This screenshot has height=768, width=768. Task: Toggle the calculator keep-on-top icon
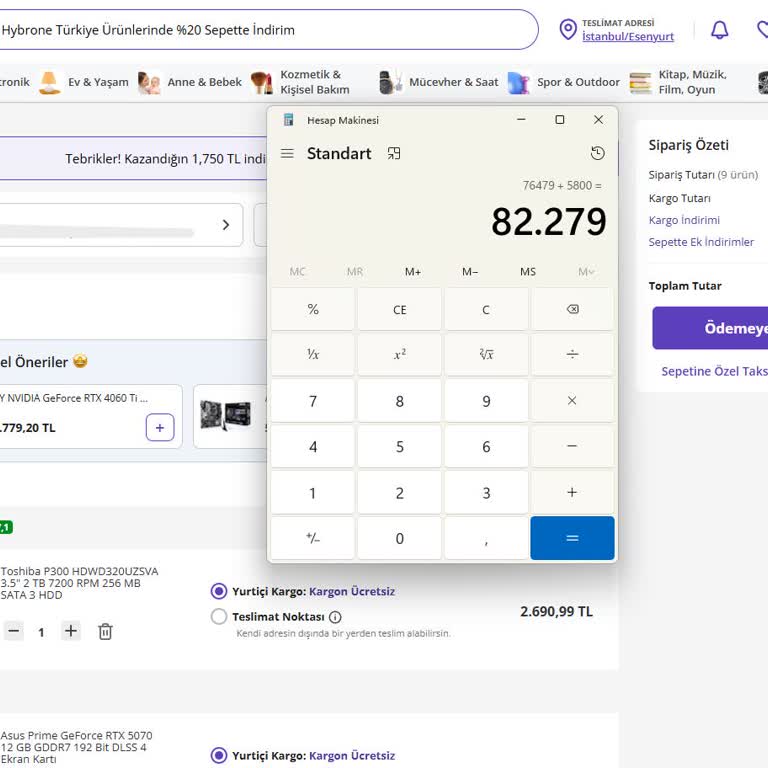pyautogui.click(x=394, y=154)
